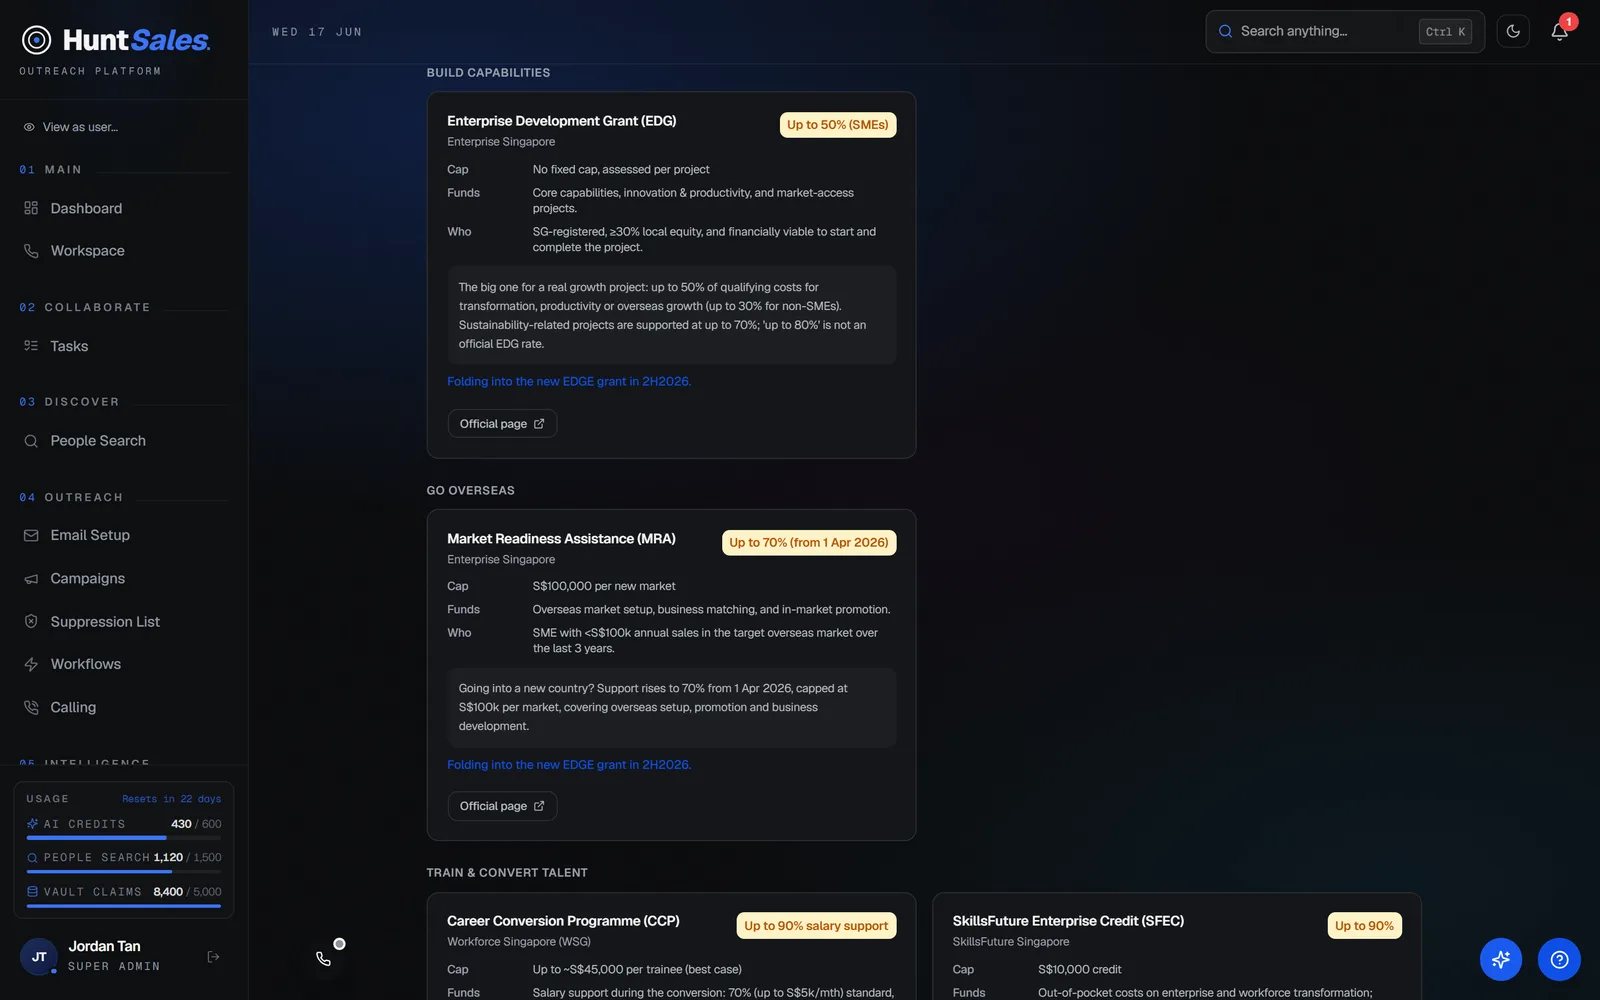Toggle dark mode with the moon icon
1600x1000 pixels.
click(x=1513, y=32)
